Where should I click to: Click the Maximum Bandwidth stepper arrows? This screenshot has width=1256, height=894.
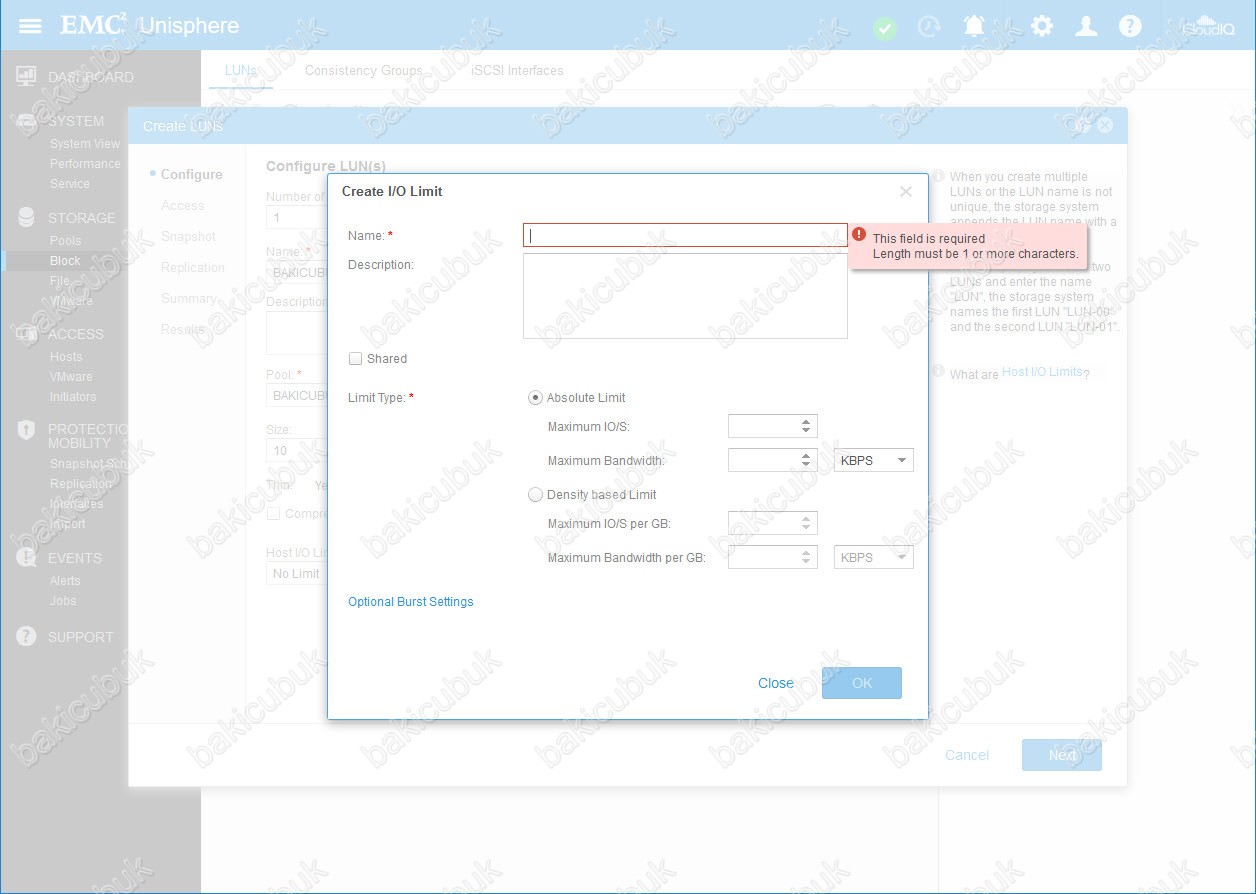point(806,461)
